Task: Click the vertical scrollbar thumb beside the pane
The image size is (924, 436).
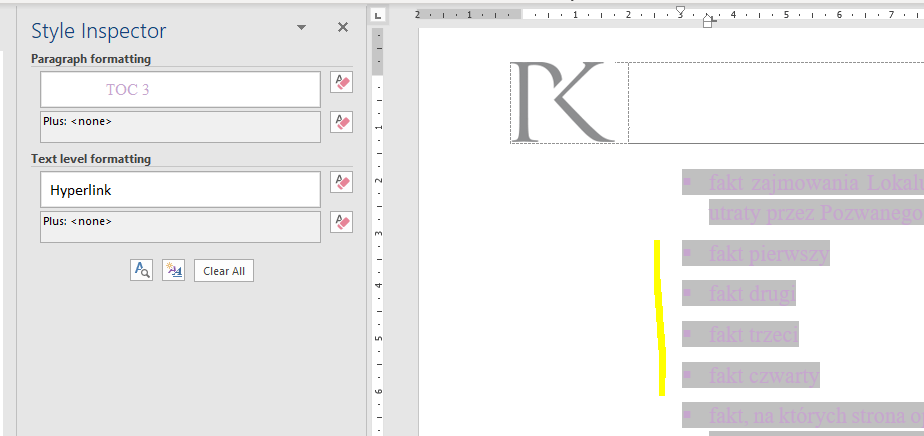Action: coord(377,52)
